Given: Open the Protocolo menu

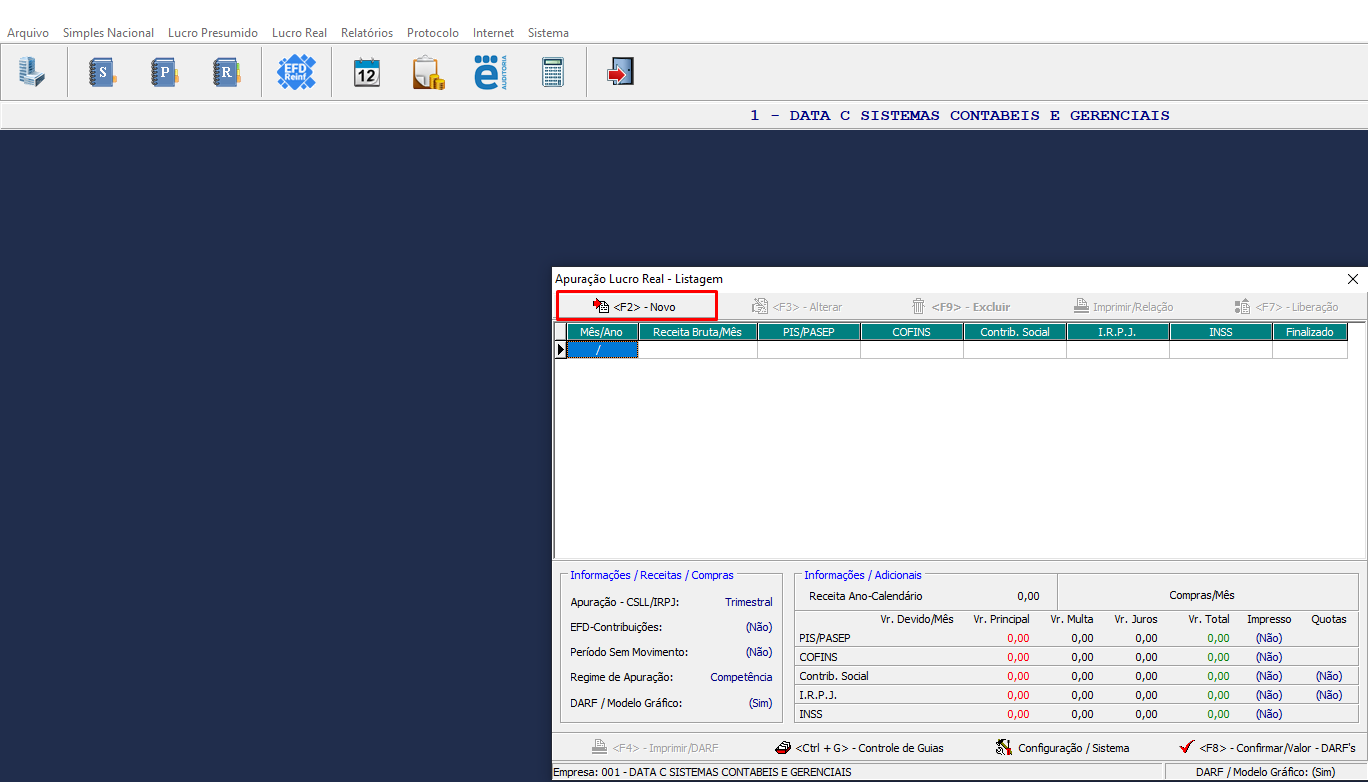Looking at the screenshot, I should coord(432,33).
